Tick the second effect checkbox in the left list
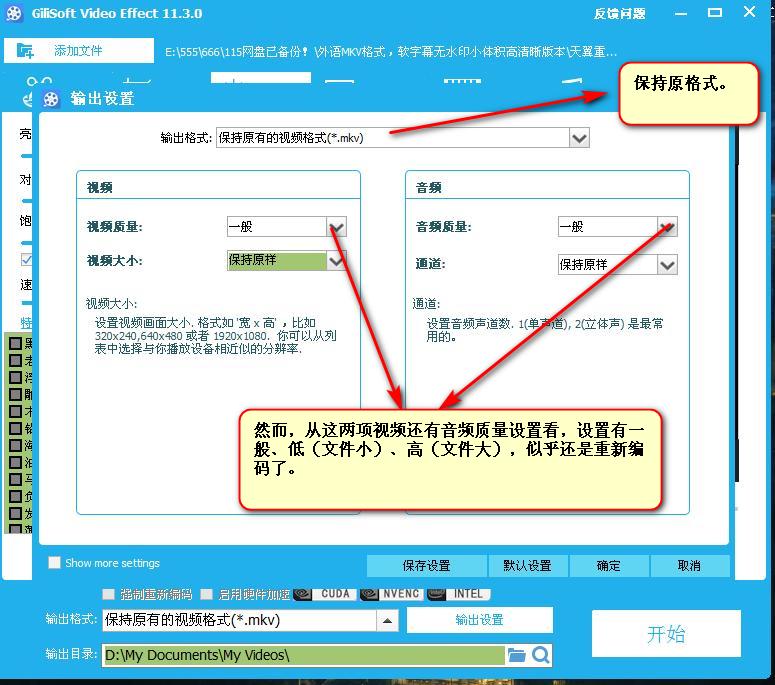This screenshot has height=685, width=775. [16, 360]
